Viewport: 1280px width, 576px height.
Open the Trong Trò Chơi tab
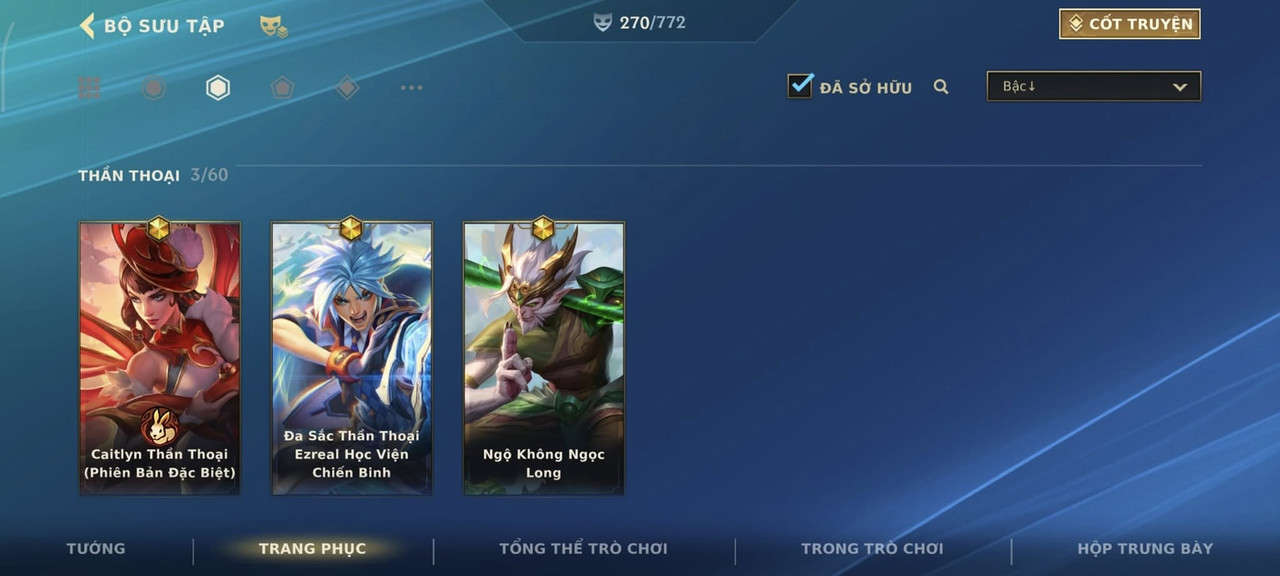[x=872, y=548]
